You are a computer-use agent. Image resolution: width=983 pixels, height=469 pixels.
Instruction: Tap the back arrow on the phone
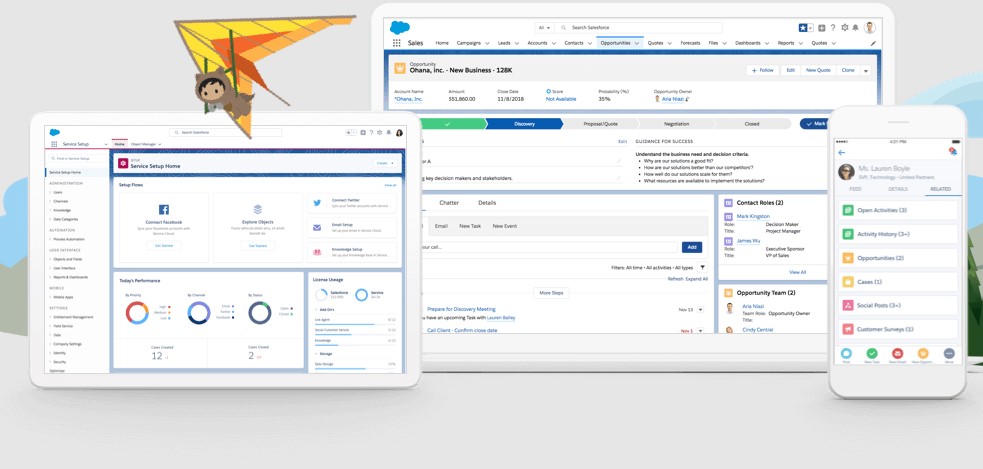[841, 152]
